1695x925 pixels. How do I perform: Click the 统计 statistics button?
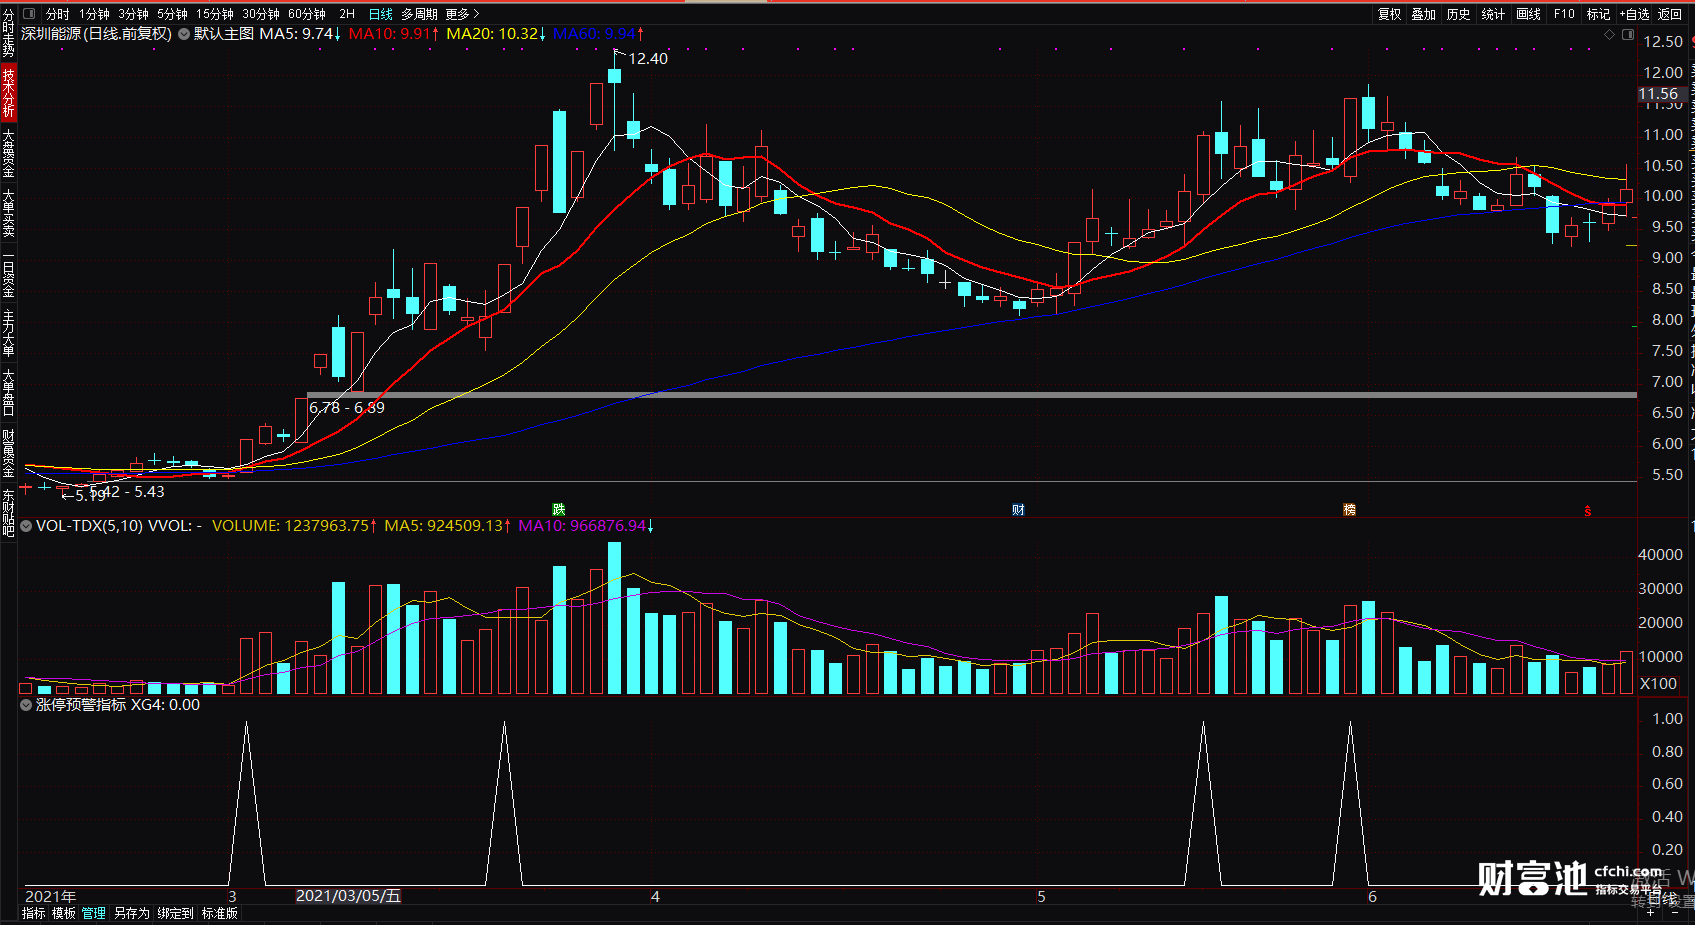[x=1493, y=14]
